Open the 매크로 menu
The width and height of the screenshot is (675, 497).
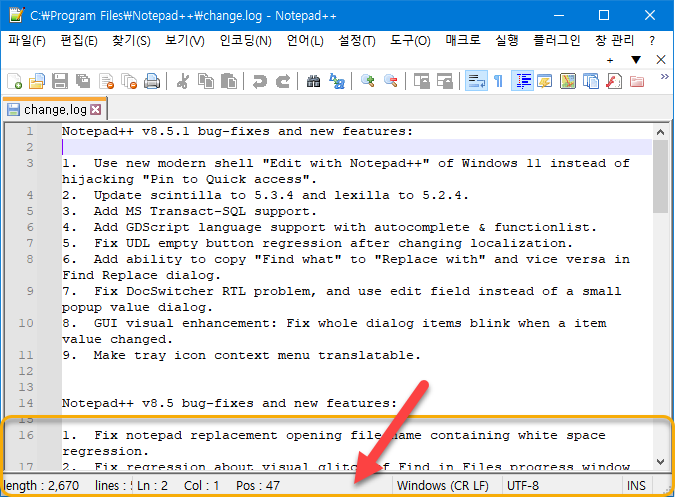tap(463, 41)
